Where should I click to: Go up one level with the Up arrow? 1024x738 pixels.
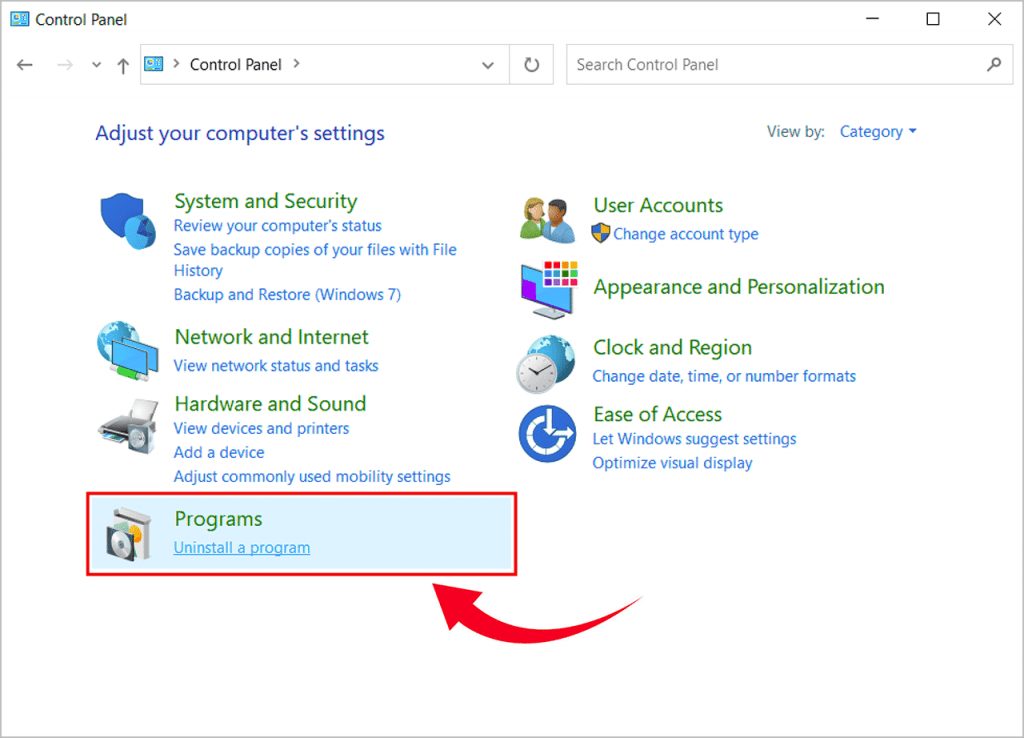pyautogui.click(x=123, y=65)
